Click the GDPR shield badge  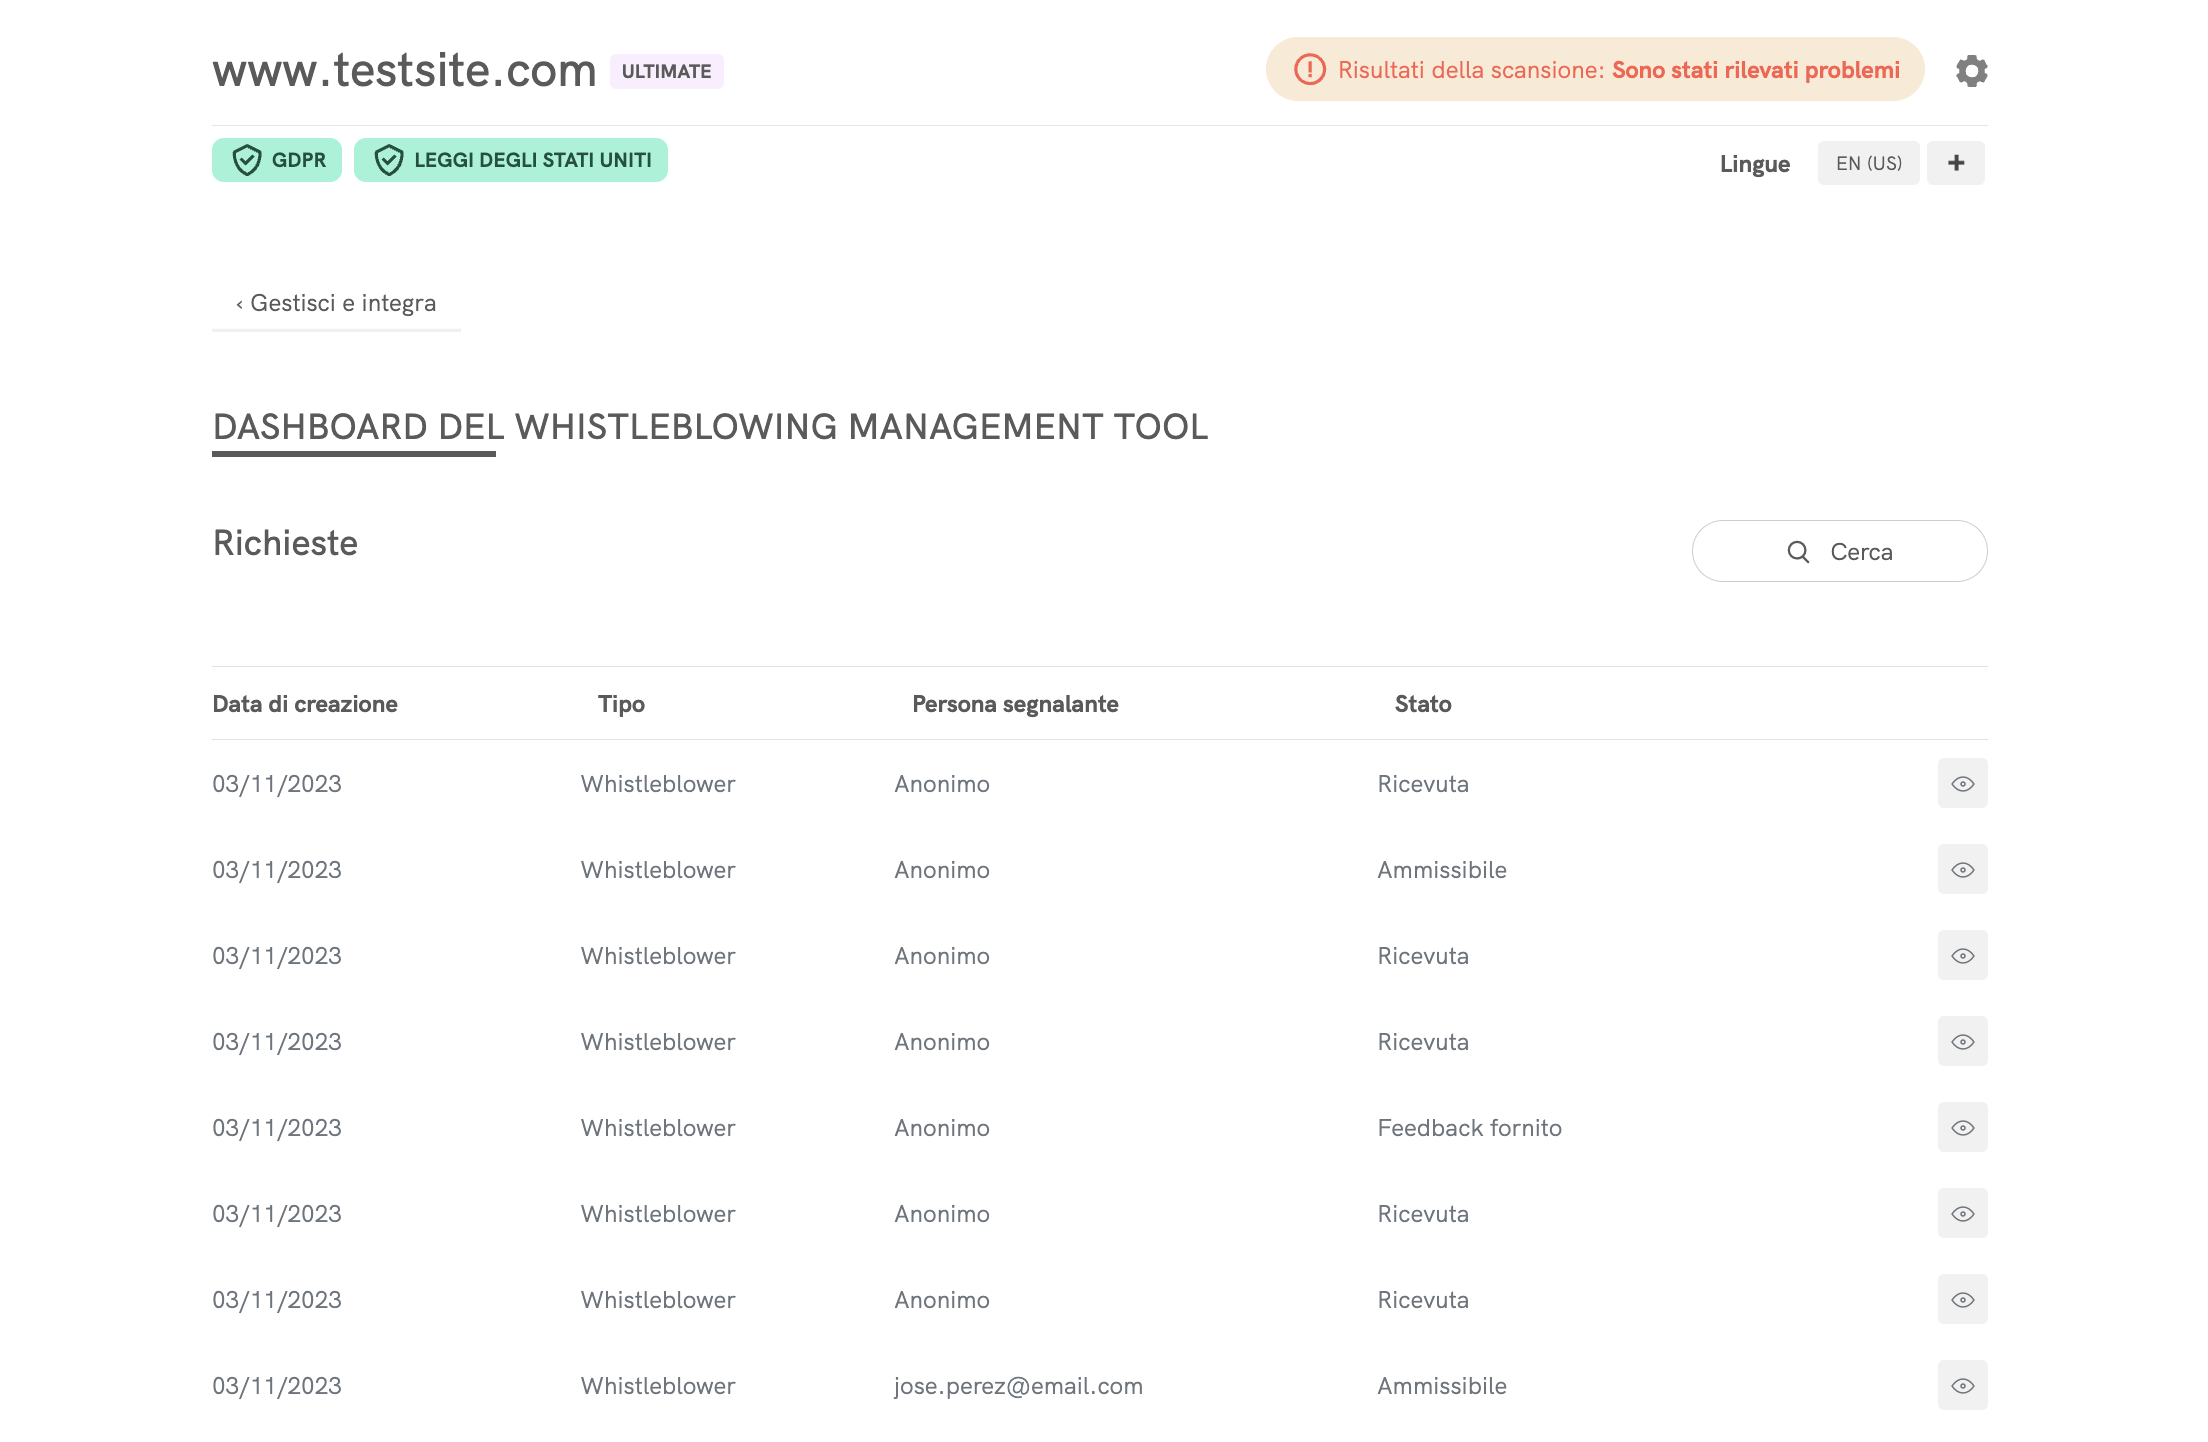(277, 160)
